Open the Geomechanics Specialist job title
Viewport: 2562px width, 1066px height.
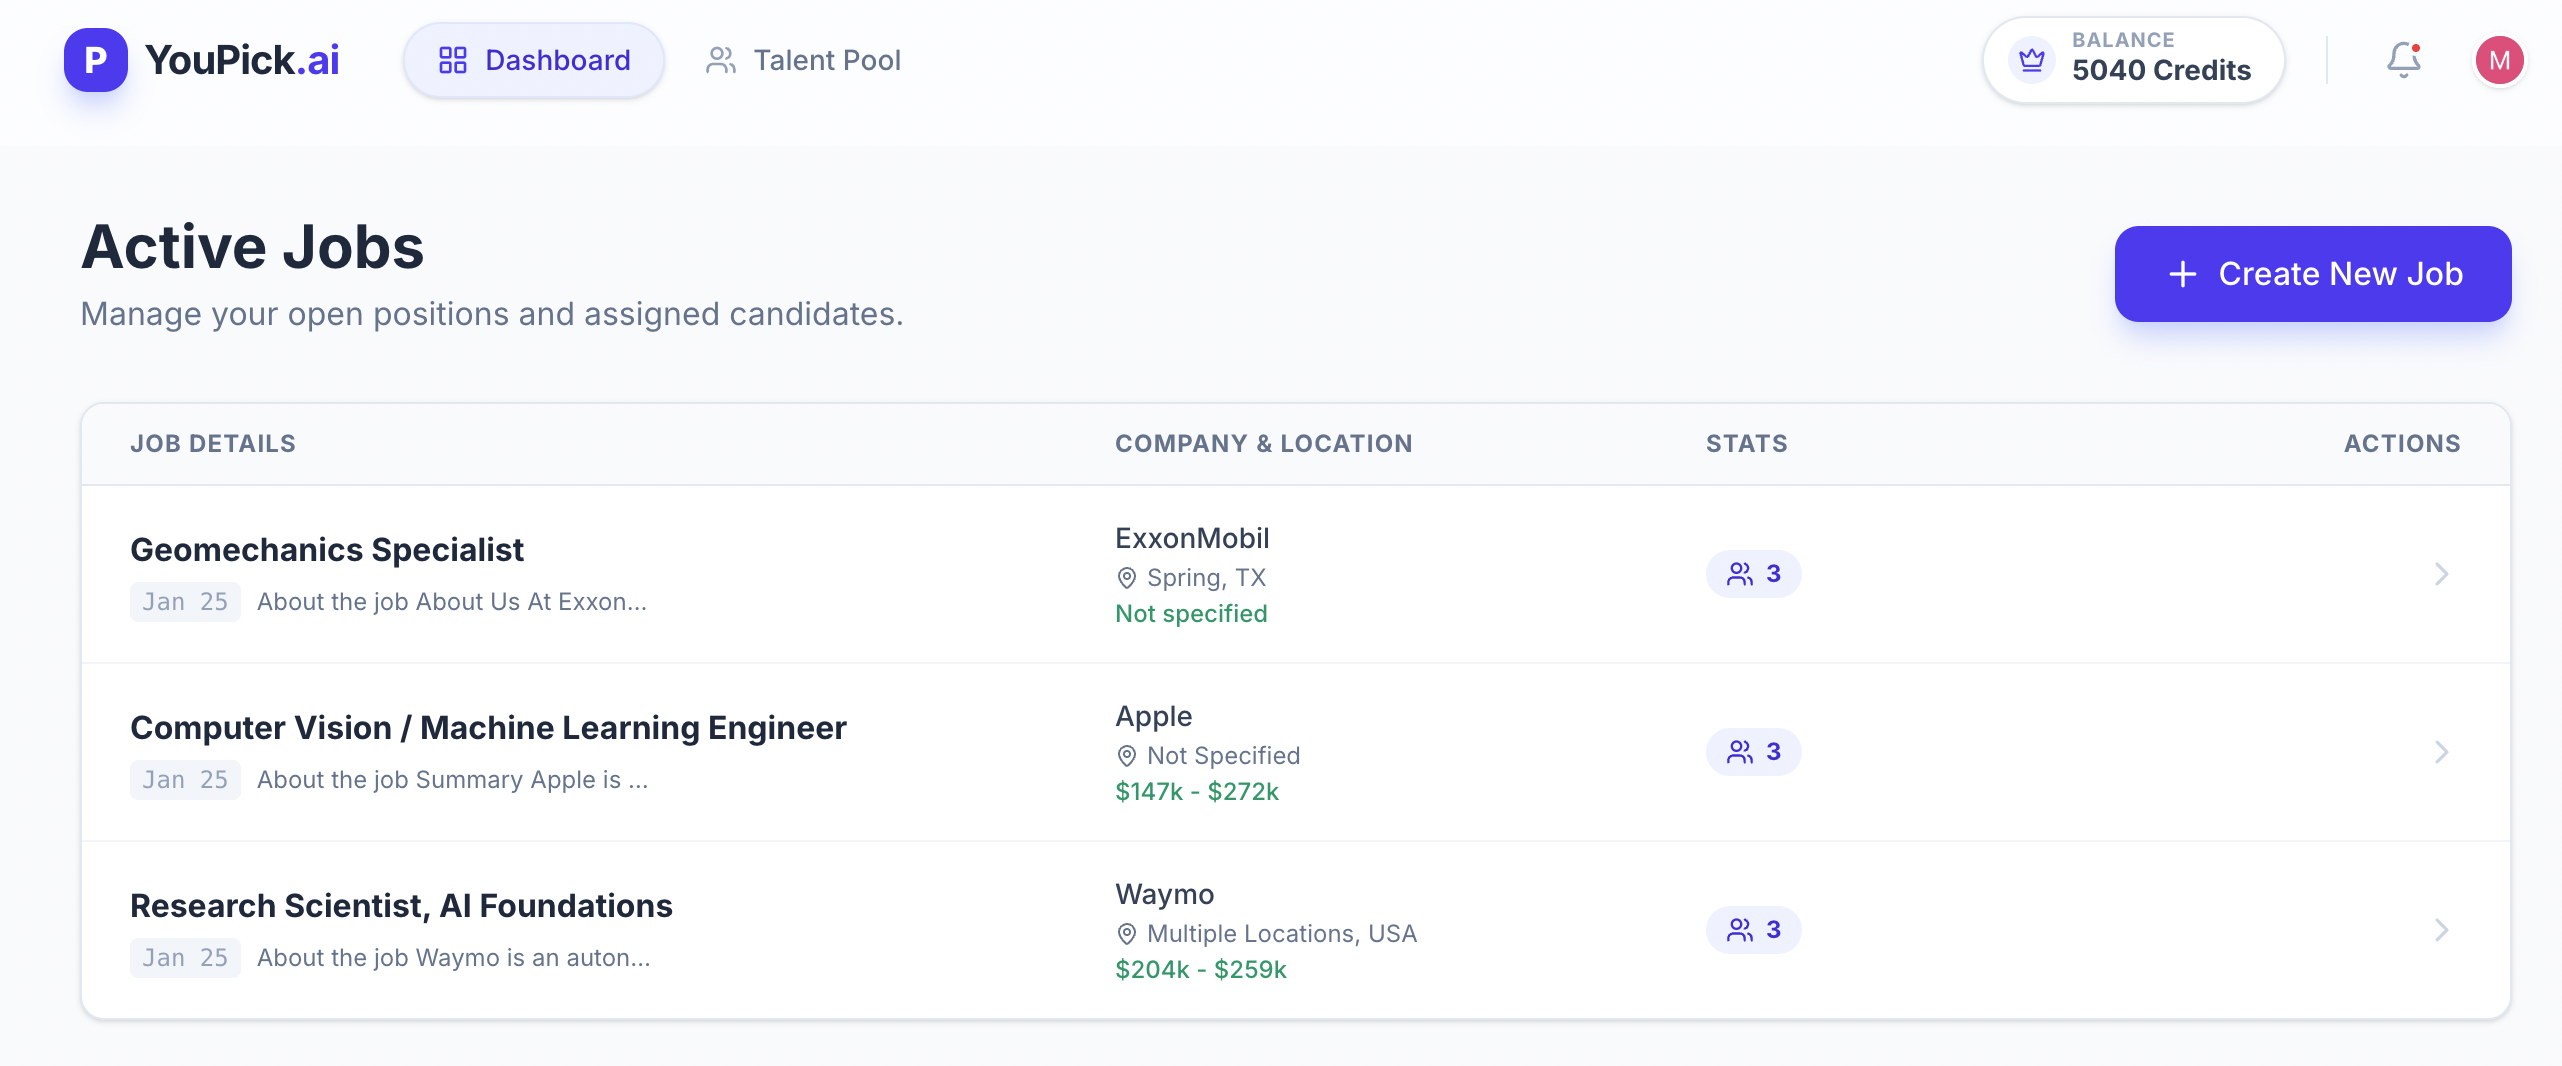click(x=327, y=550)
